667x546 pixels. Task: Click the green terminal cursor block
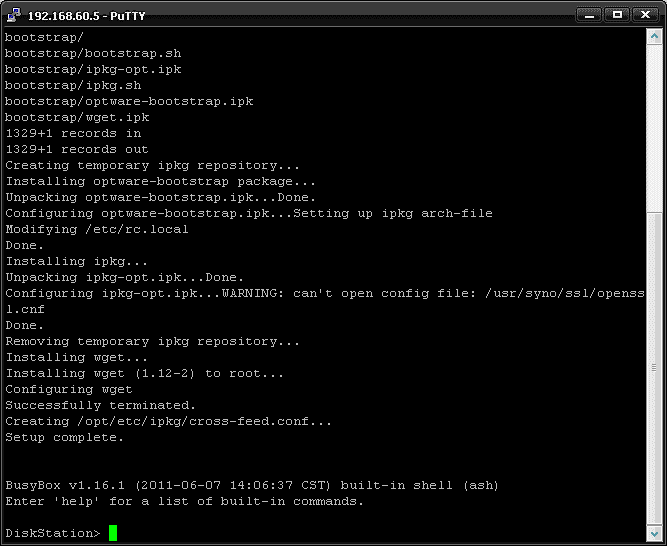click(x=113, y=533)
